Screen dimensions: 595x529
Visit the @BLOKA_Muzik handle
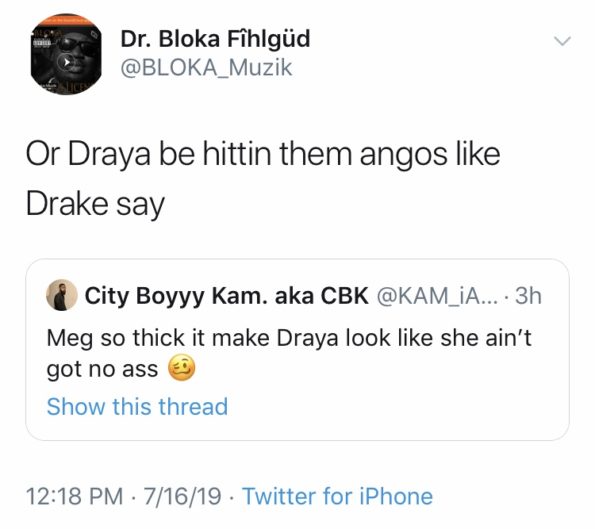[x=206, y=68]
